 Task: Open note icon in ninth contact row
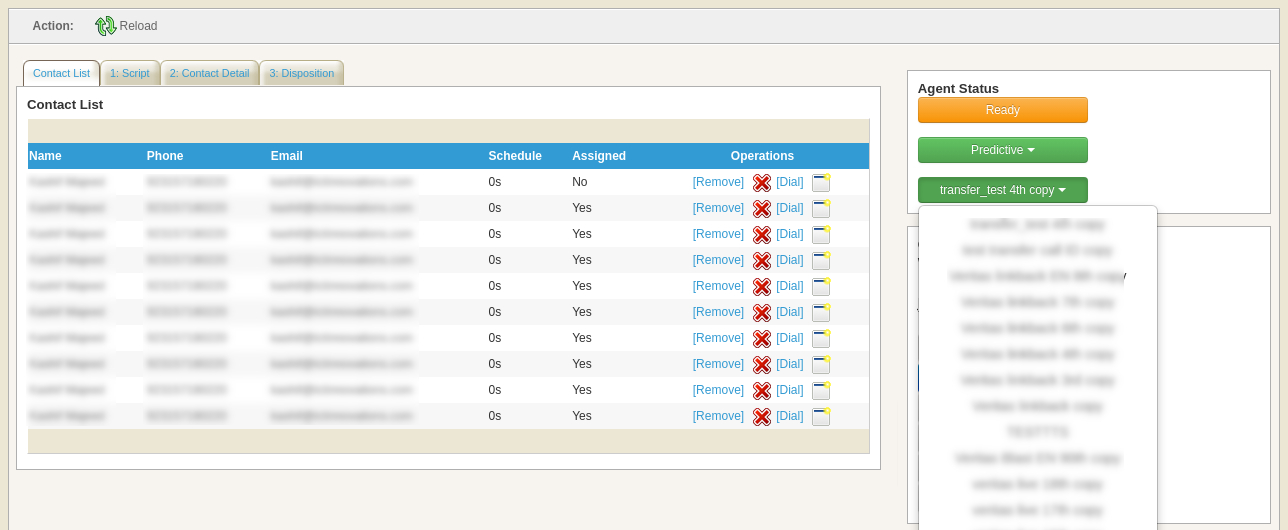tap(821, 390)
